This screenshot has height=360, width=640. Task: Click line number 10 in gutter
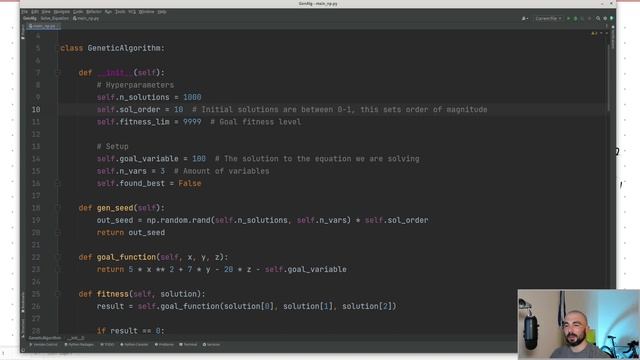36,109
